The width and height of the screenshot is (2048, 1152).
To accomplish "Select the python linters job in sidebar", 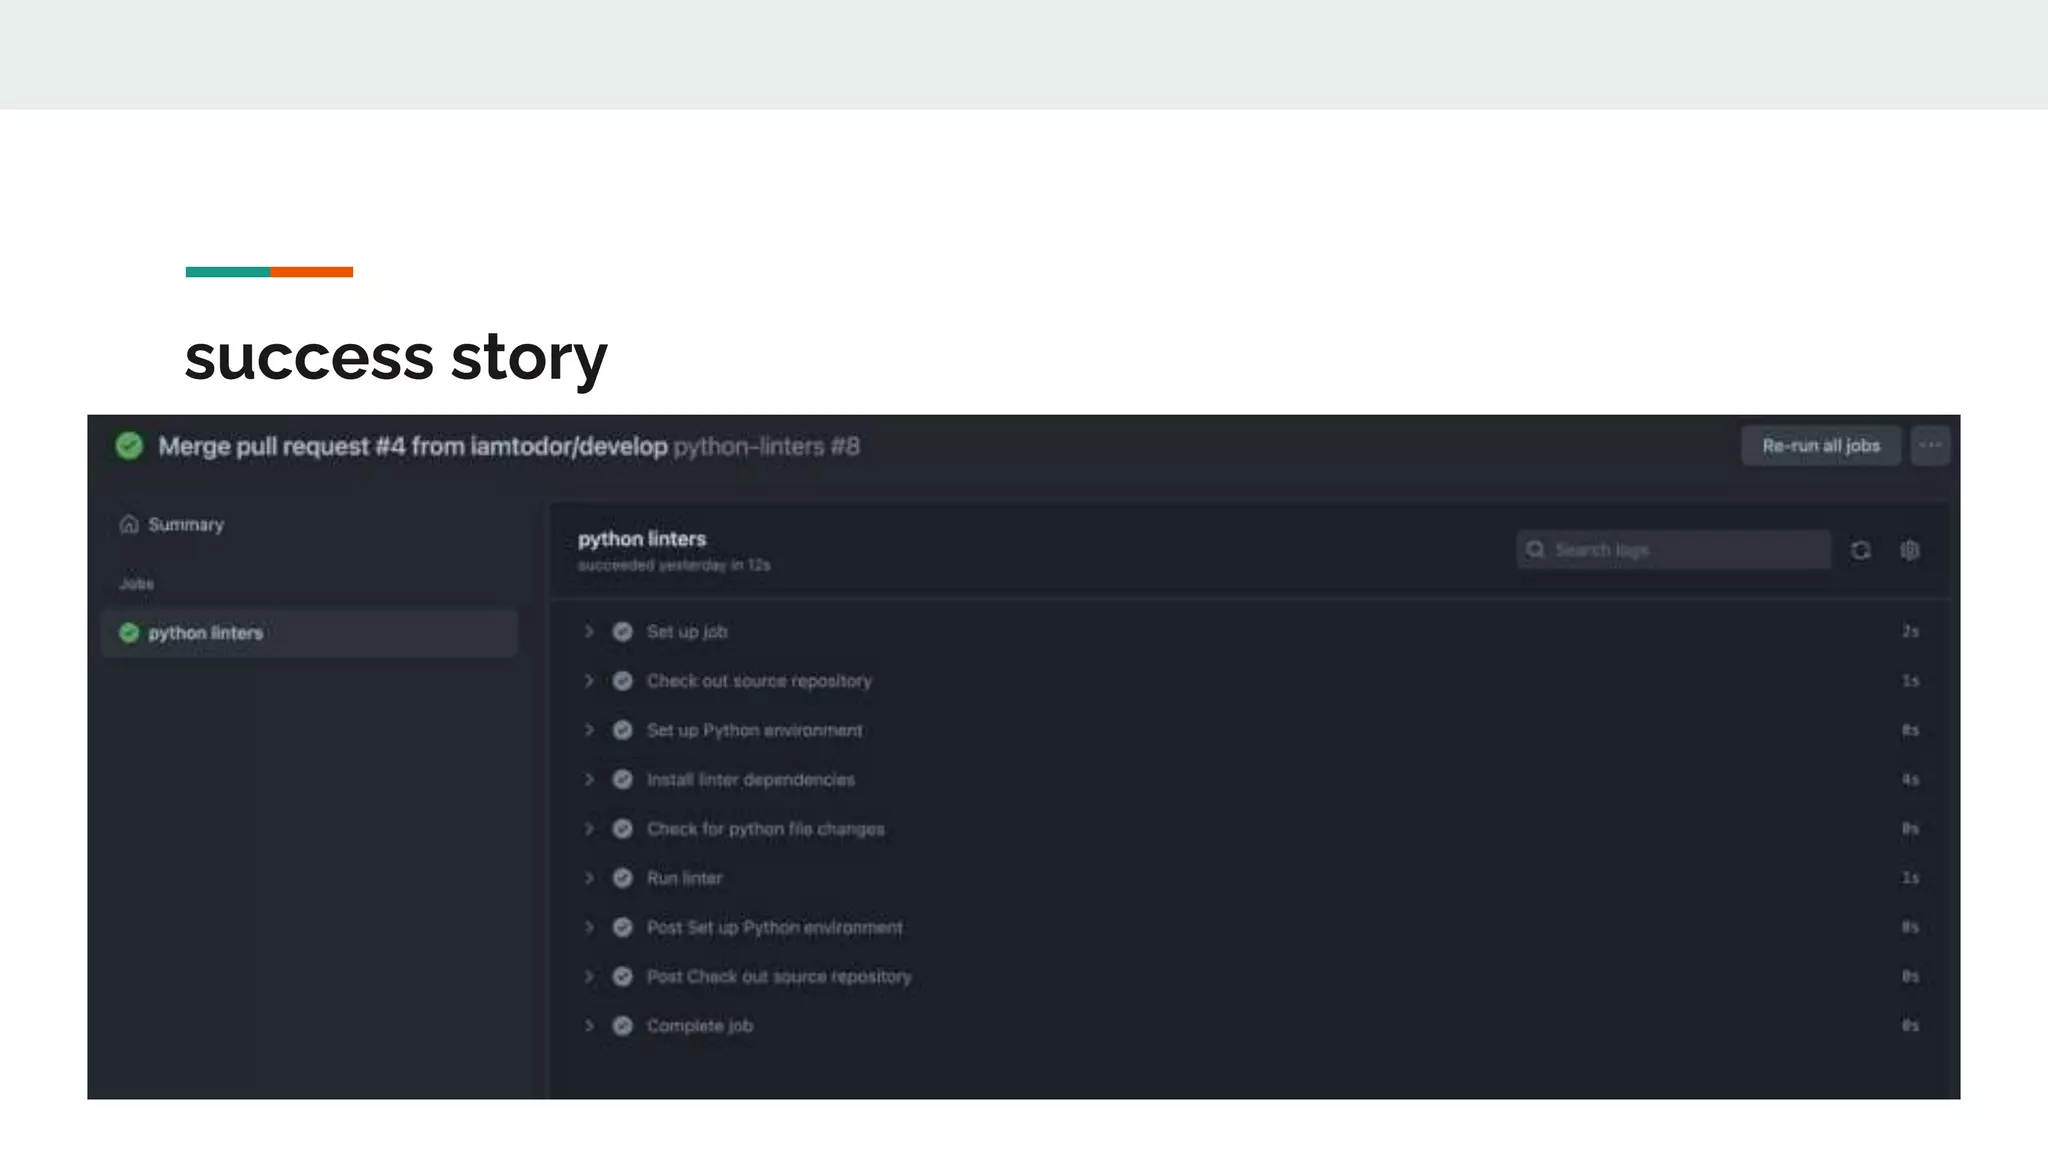I will coord(309,633).
